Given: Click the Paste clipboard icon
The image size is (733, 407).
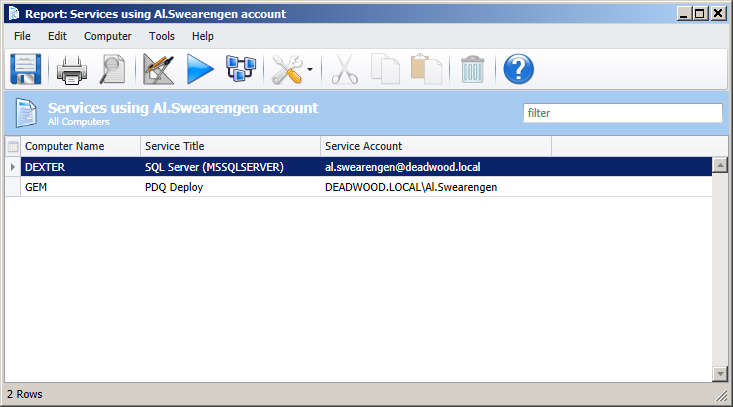Looking at the screenshot, I should (426, 70).
